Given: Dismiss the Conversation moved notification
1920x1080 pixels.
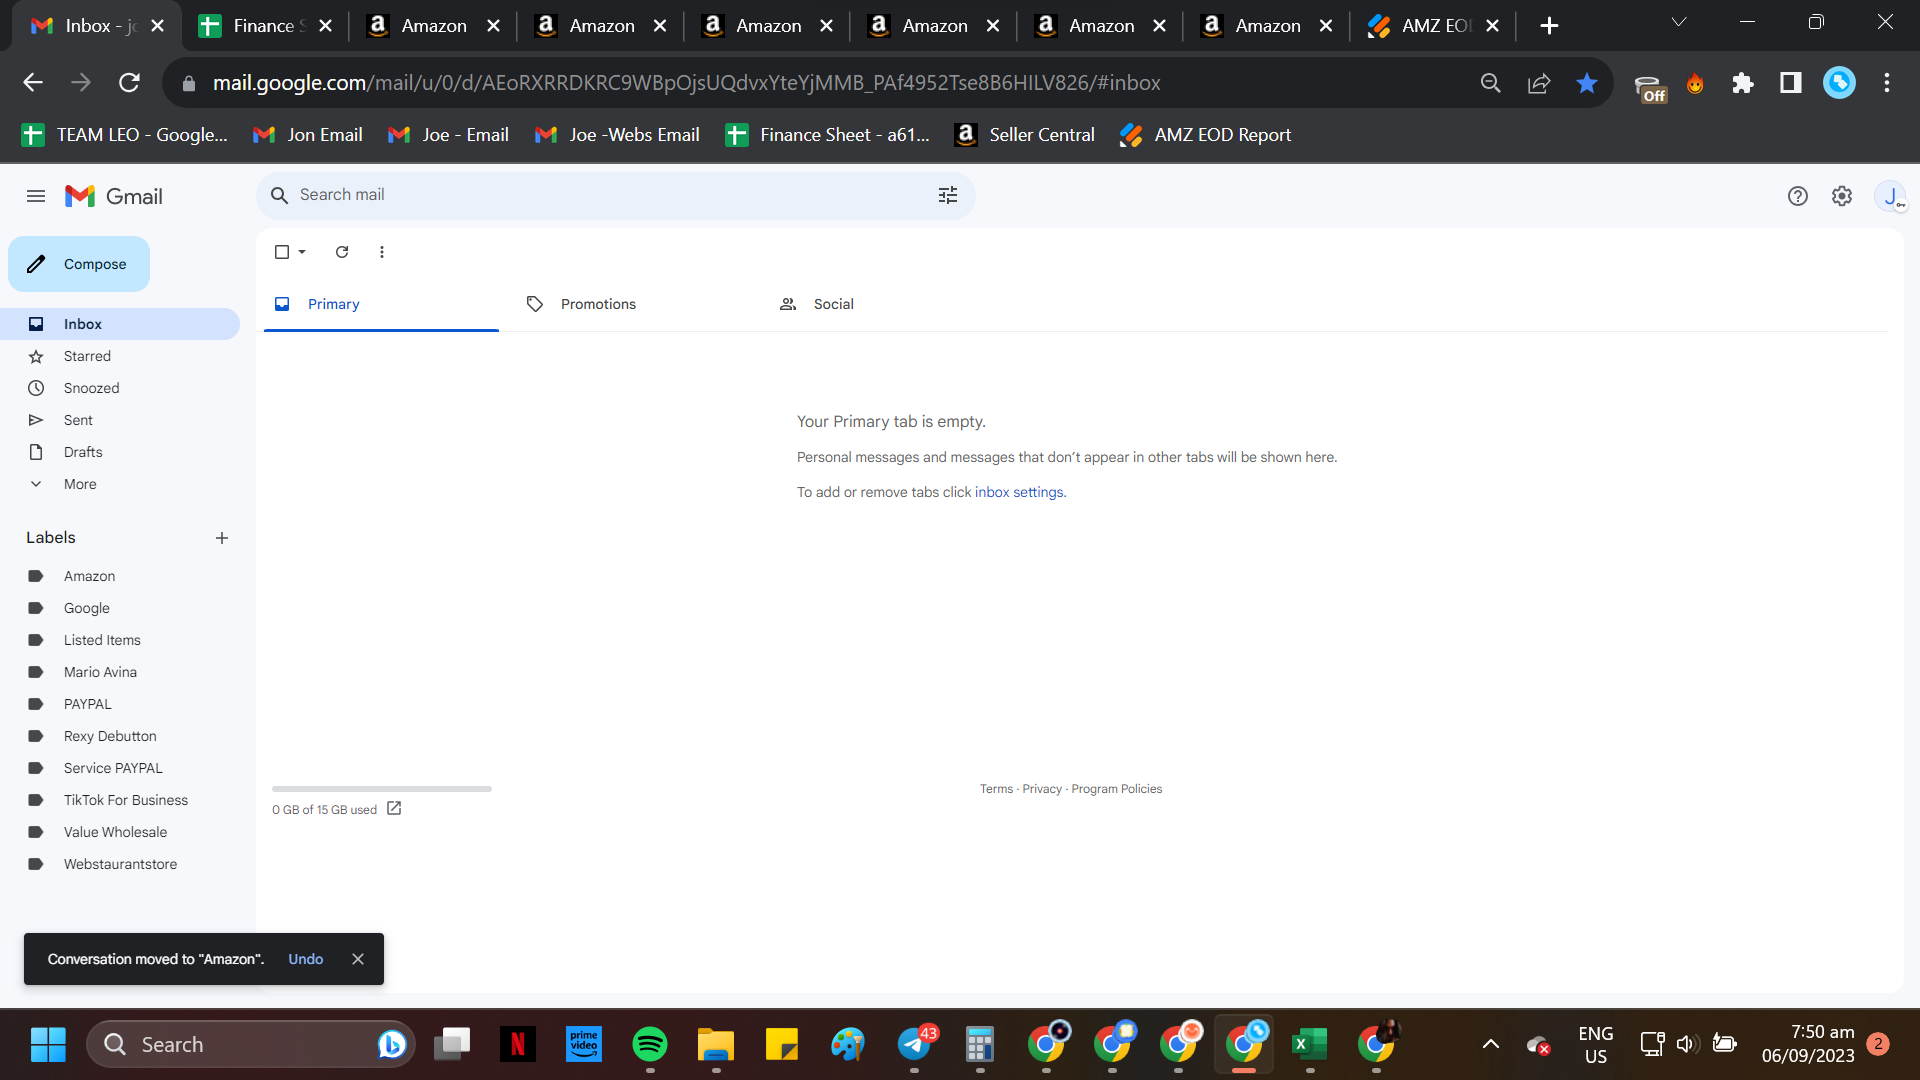Looking at the screenshot, I should [x=358, y=959].
